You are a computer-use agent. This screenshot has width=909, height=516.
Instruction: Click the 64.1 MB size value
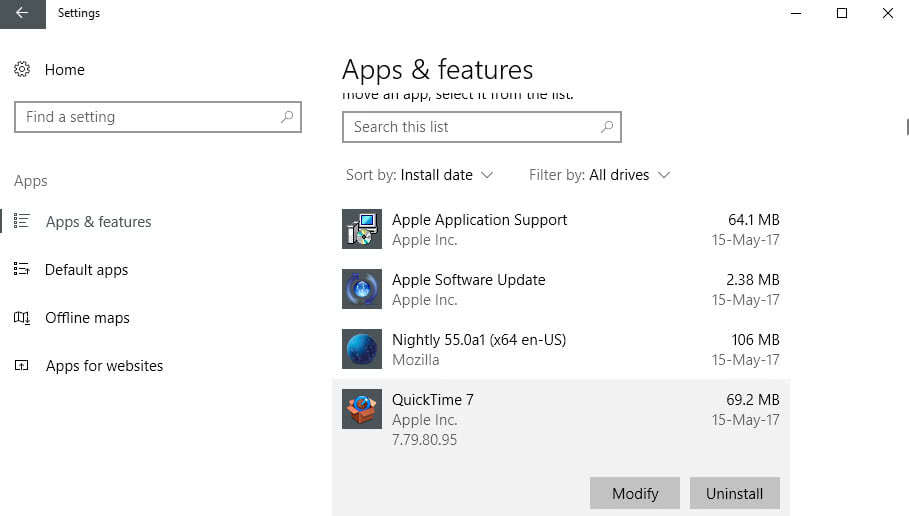pos(754,220)
